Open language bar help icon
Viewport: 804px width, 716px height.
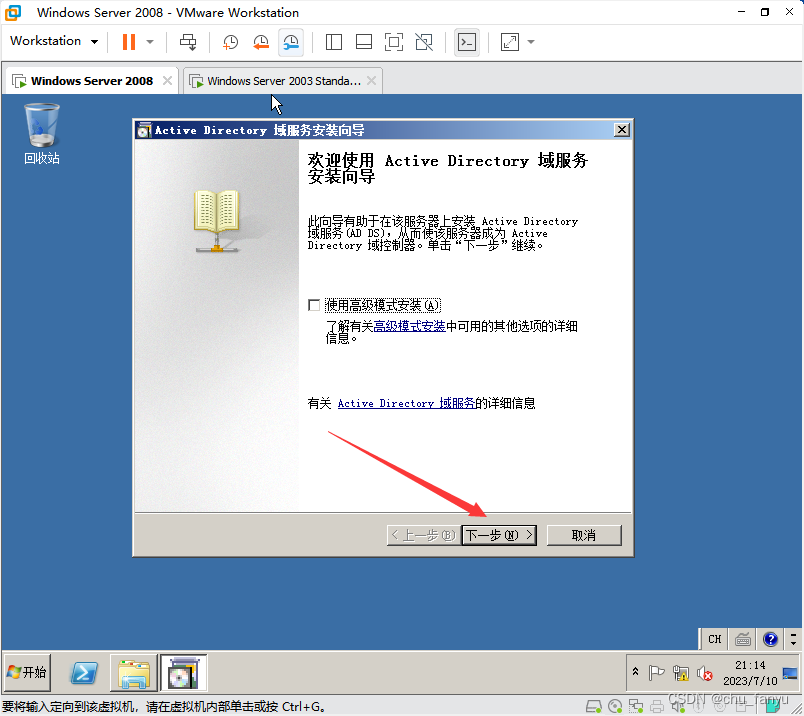[770, 639]
